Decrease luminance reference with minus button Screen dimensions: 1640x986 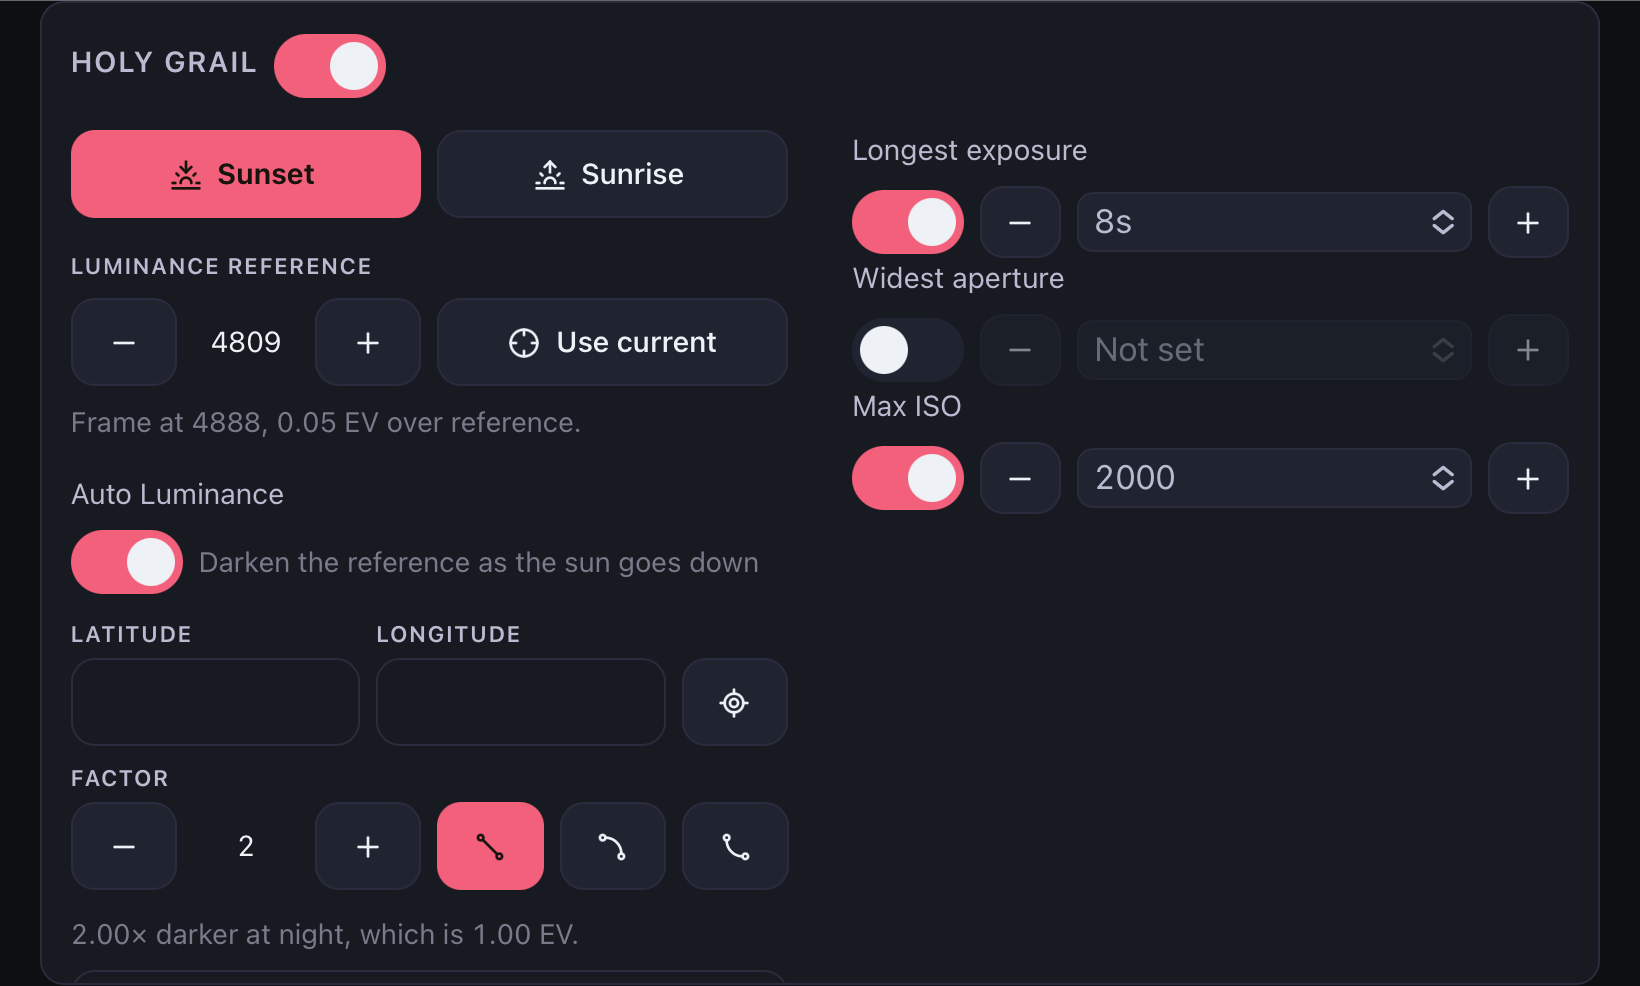click(x=124, y=342)
